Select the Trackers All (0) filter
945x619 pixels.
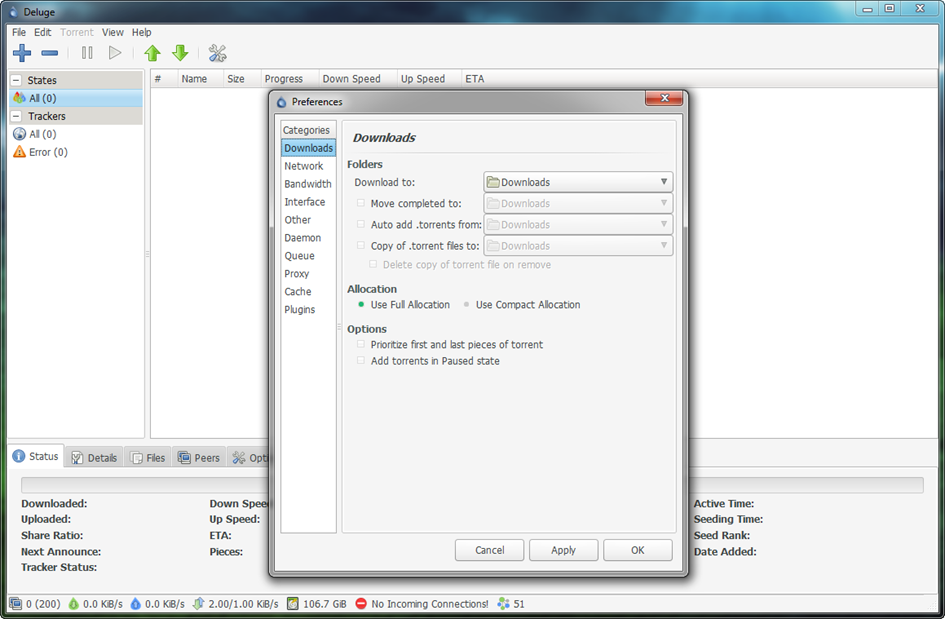[76, 134]
